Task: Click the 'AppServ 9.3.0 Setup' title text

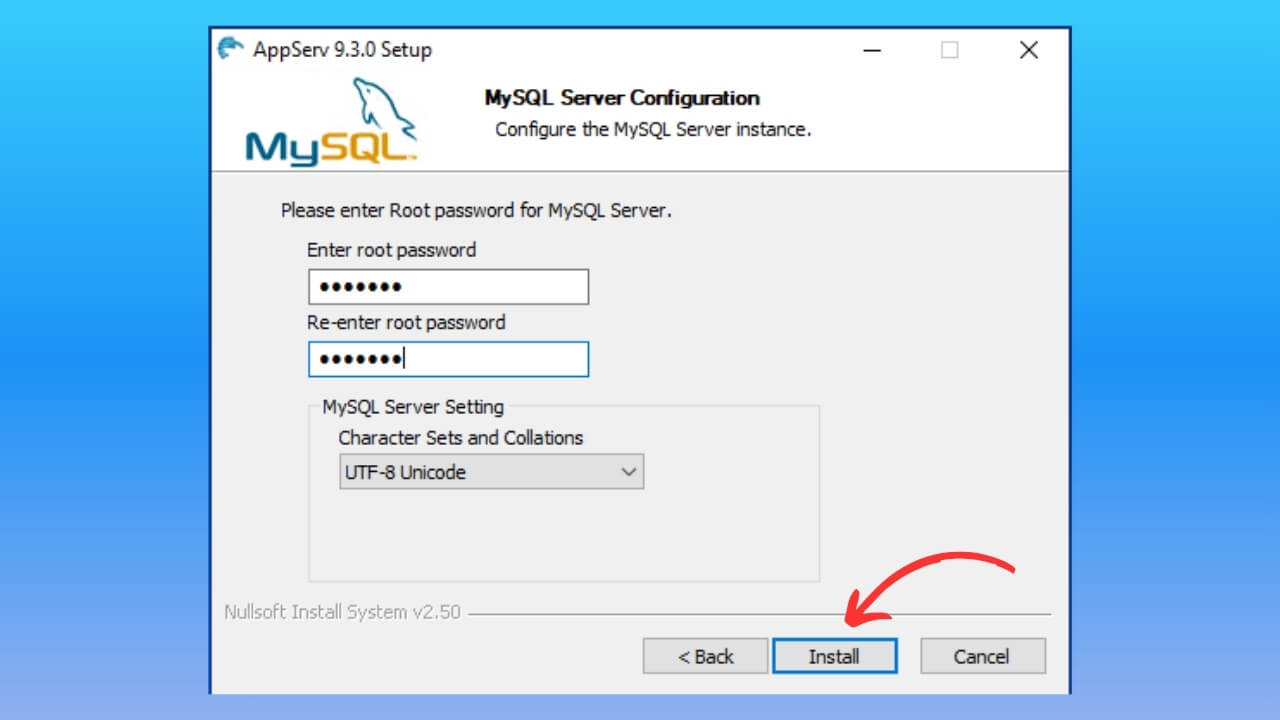Action: tap(342, 50)
